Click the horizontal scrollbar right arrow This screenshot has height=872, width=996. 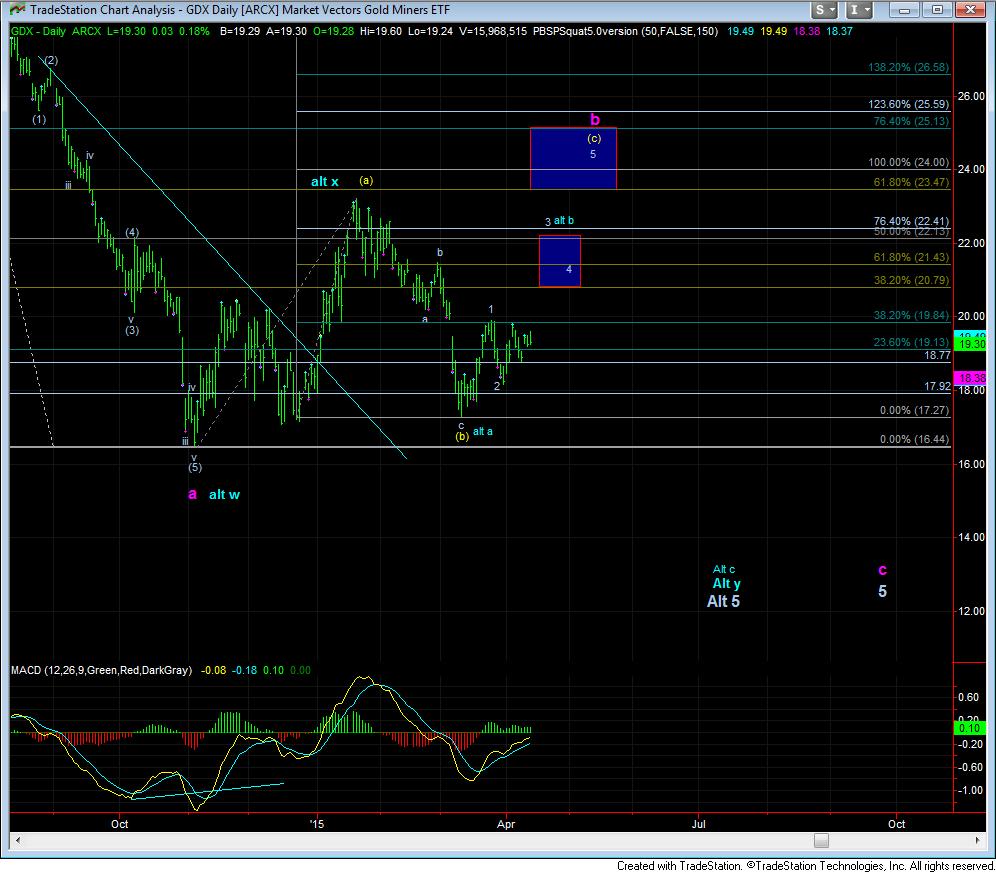coord(978,840)
